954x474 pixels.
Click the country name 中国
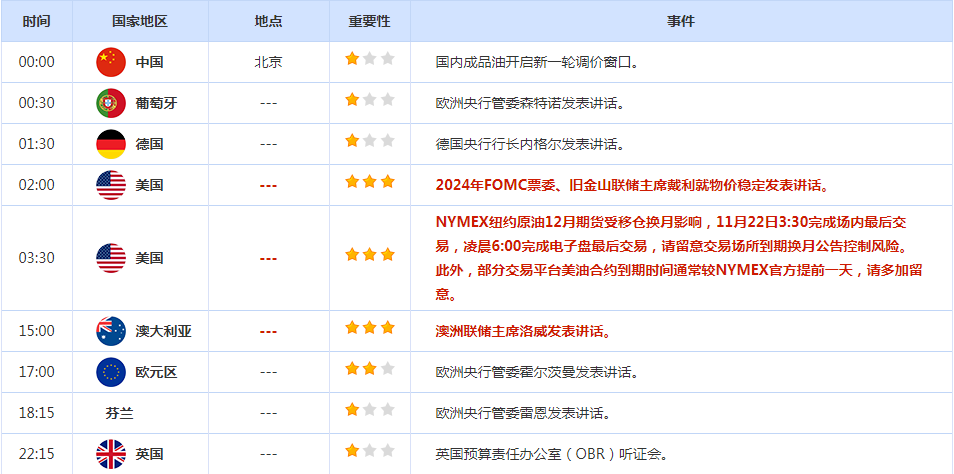pos(149,62)
